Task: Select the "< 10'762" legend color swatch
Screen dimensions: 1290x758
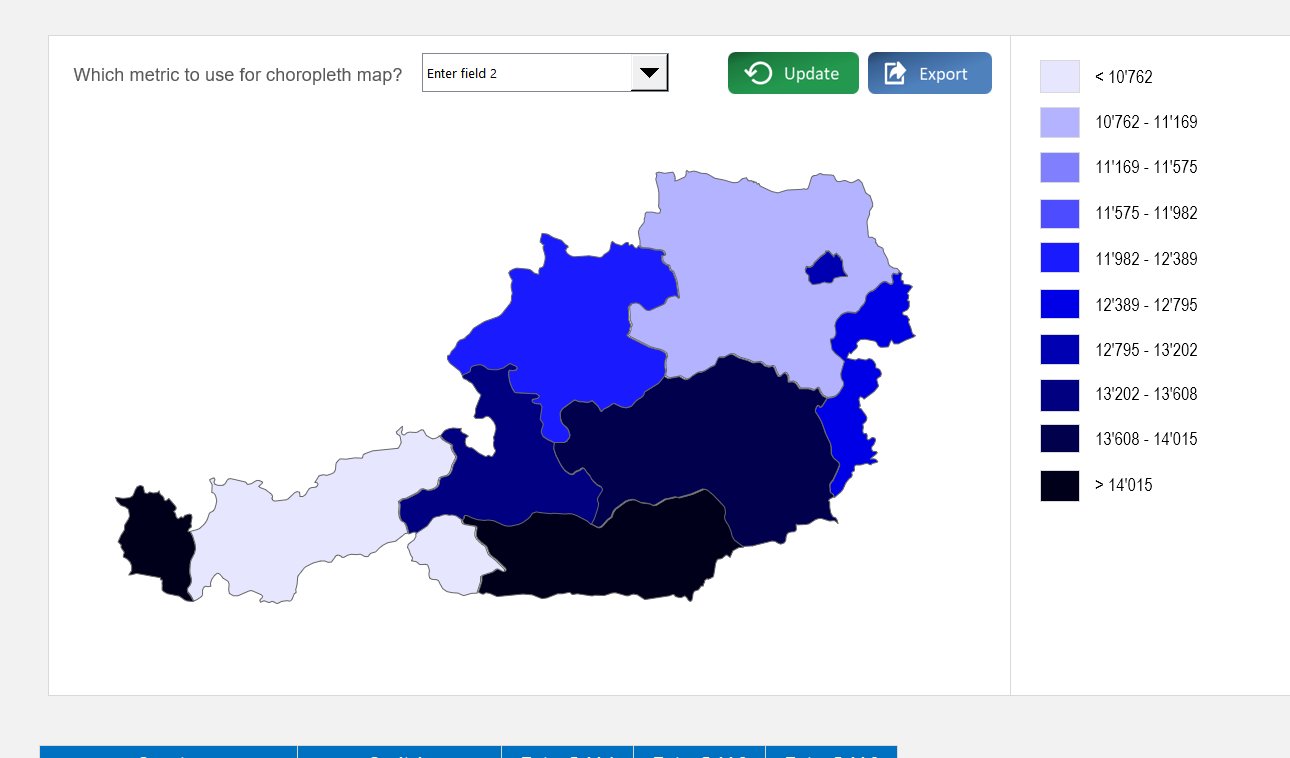Action: [1059, 76]
